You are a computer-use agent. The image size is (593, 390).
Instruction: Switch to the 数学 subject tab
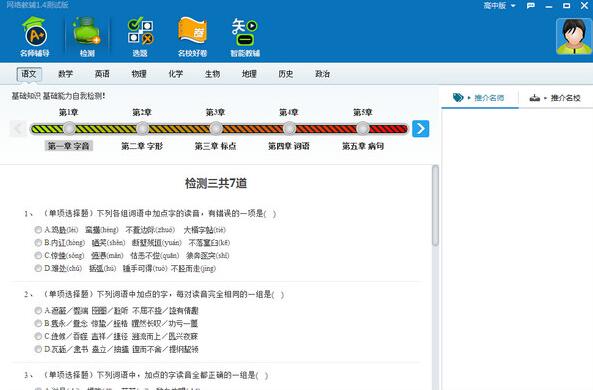(65, 74)
